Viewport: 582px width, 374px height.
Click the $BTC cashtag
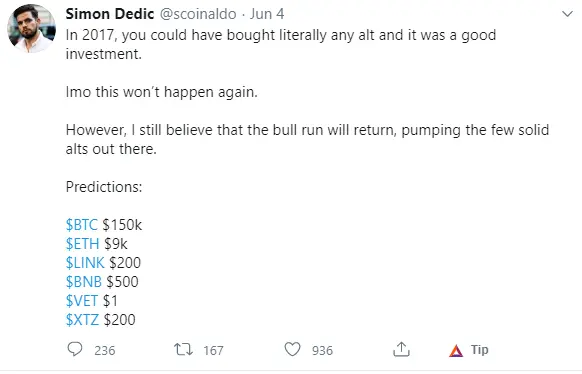81,225
